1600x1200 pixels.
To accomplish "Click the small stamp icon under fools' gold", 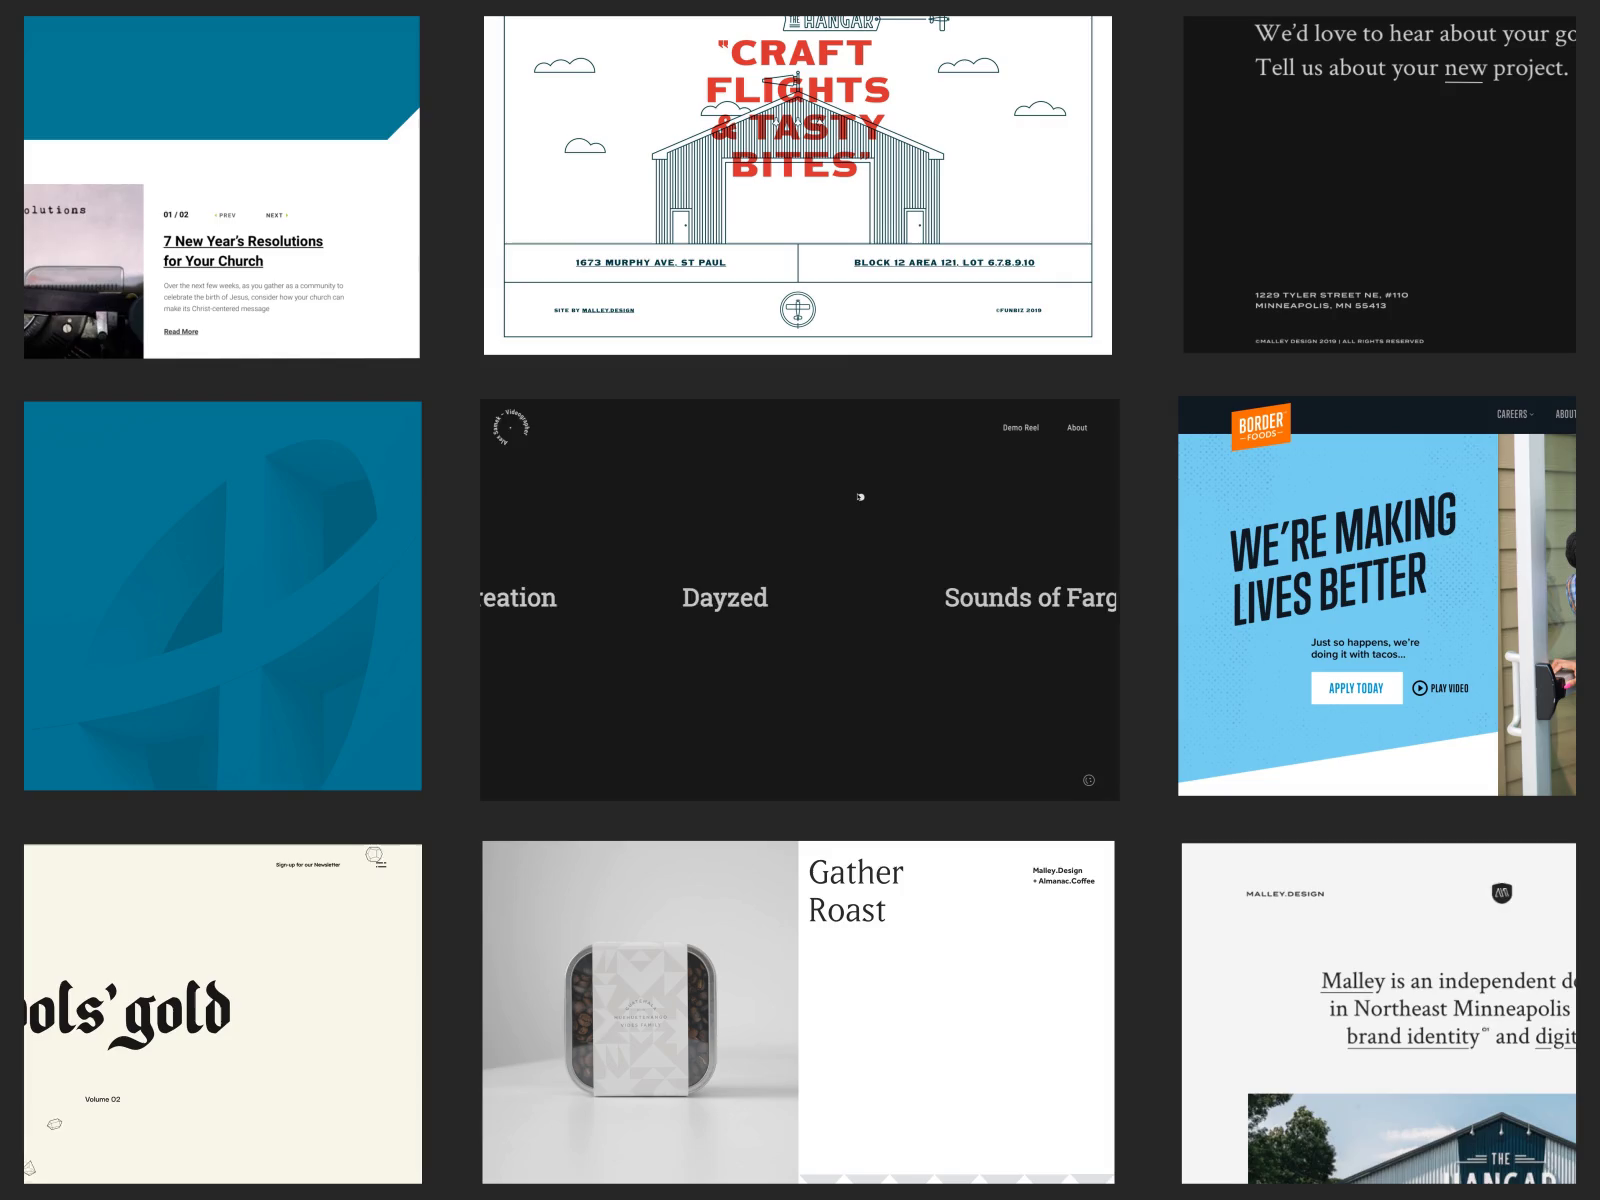I will coord(54,1124).
